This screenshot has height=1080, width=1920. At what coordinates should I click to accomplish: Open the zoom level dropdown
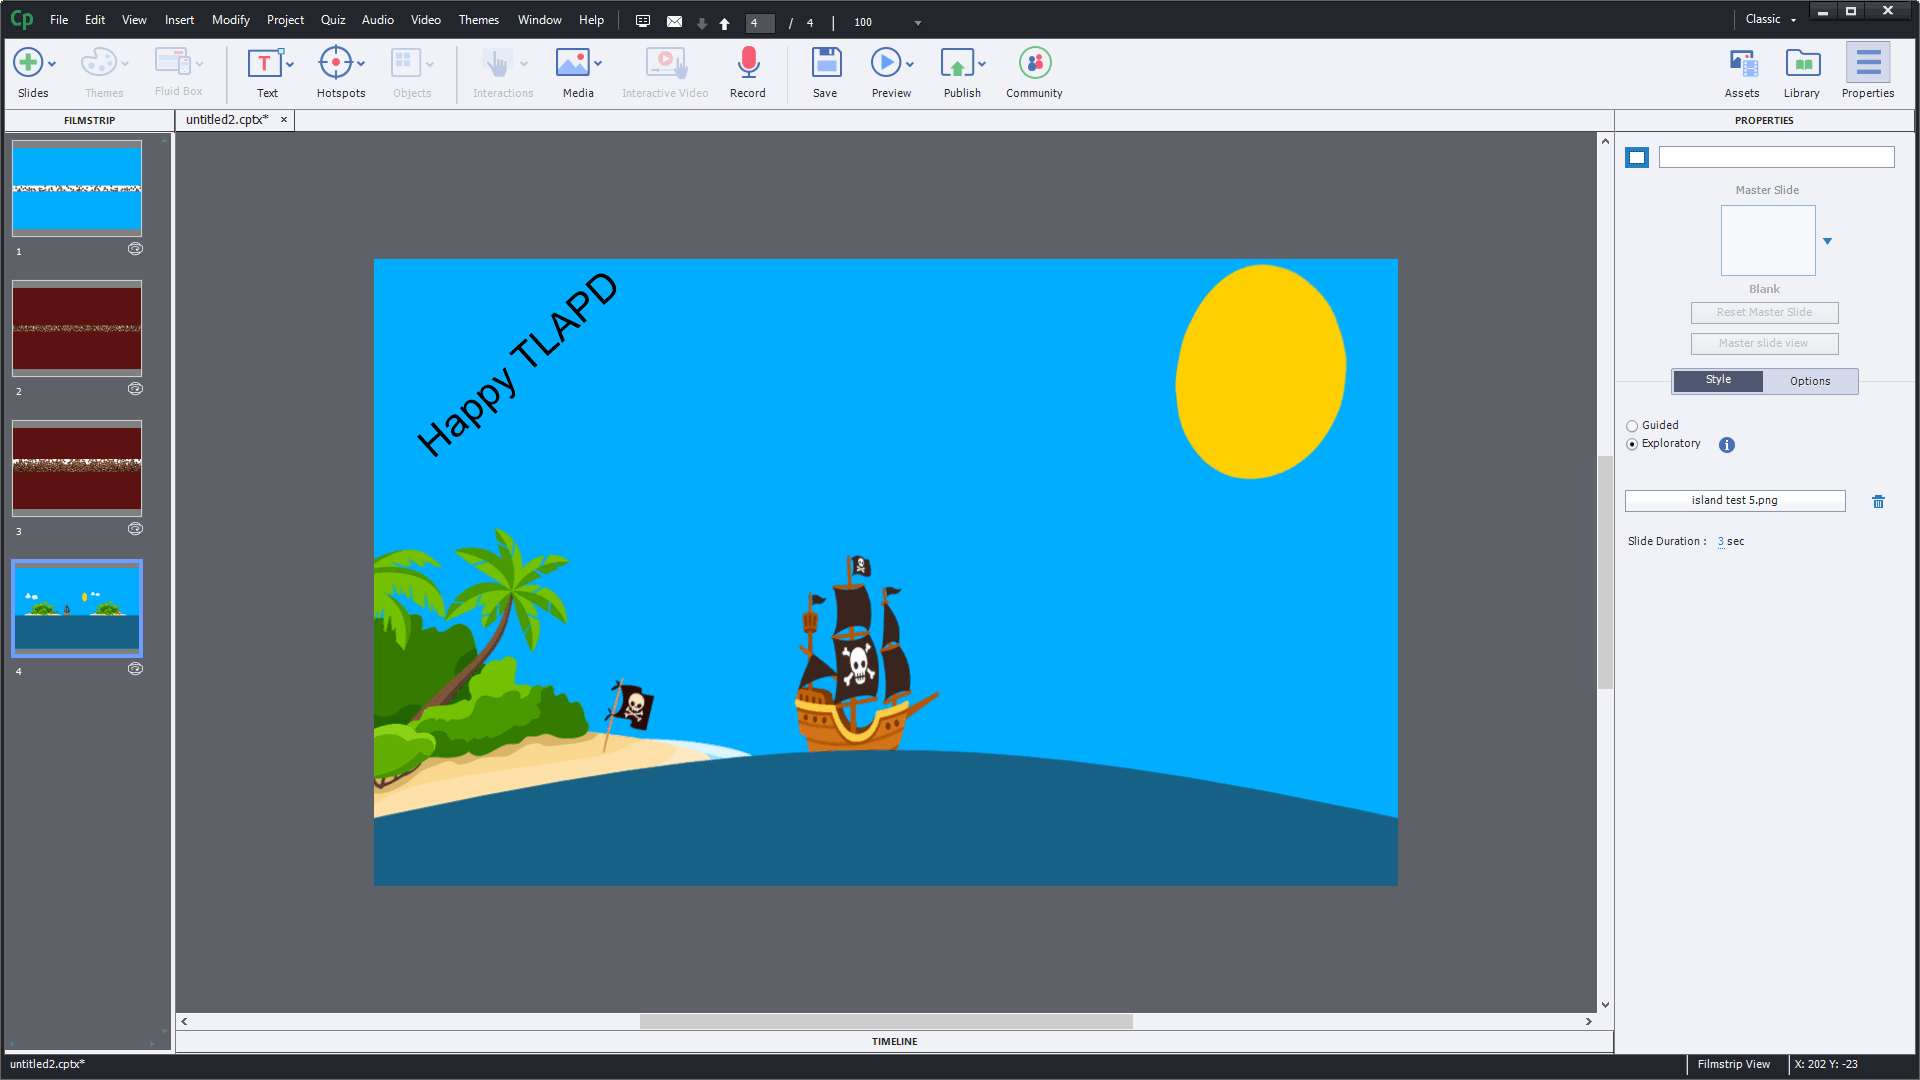917,23
